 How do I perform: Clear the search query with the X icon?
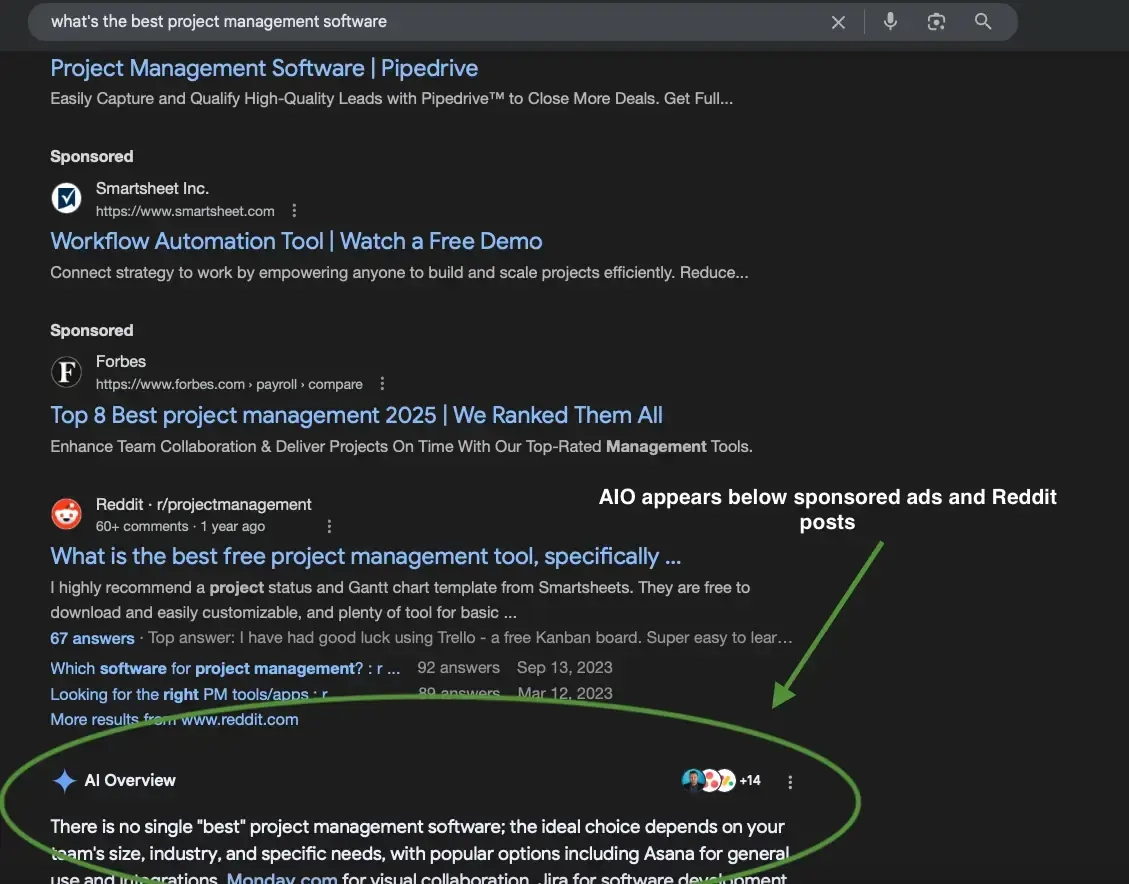838,22
